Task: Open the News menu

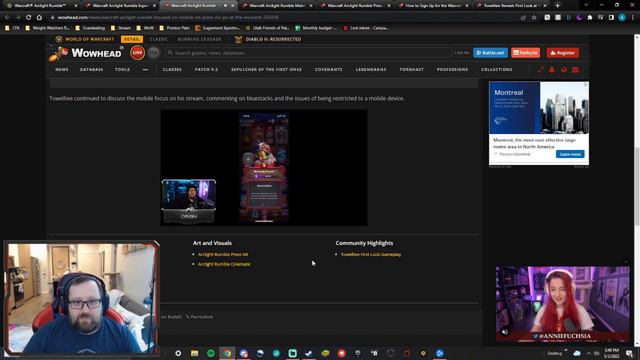Action: coord(62,69)
